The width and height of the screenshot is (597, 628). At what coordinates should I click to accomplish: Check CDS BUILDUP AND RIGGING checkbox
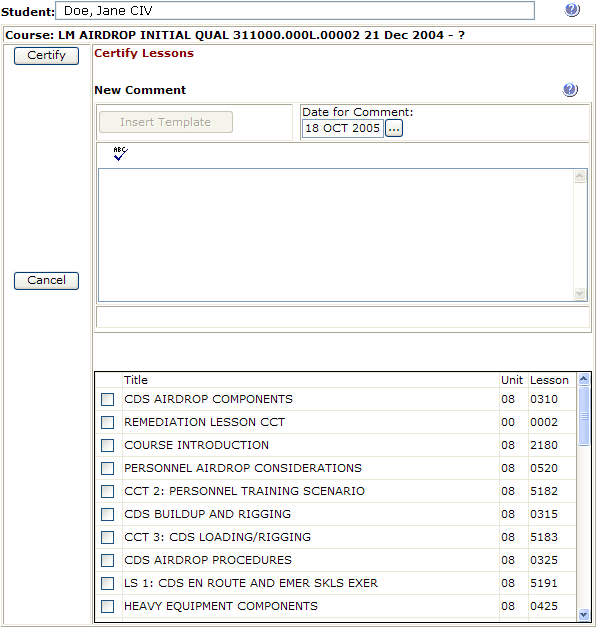click(107, 514)
